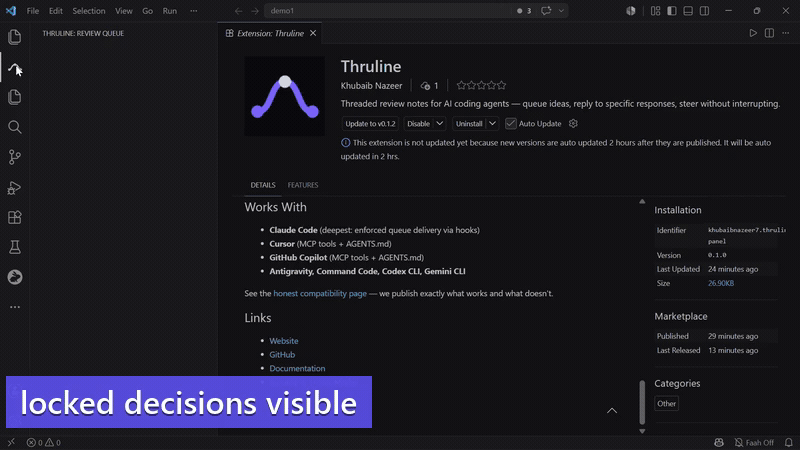Open the honest compatibility page link
800x450 pixels.
[320, 293]
